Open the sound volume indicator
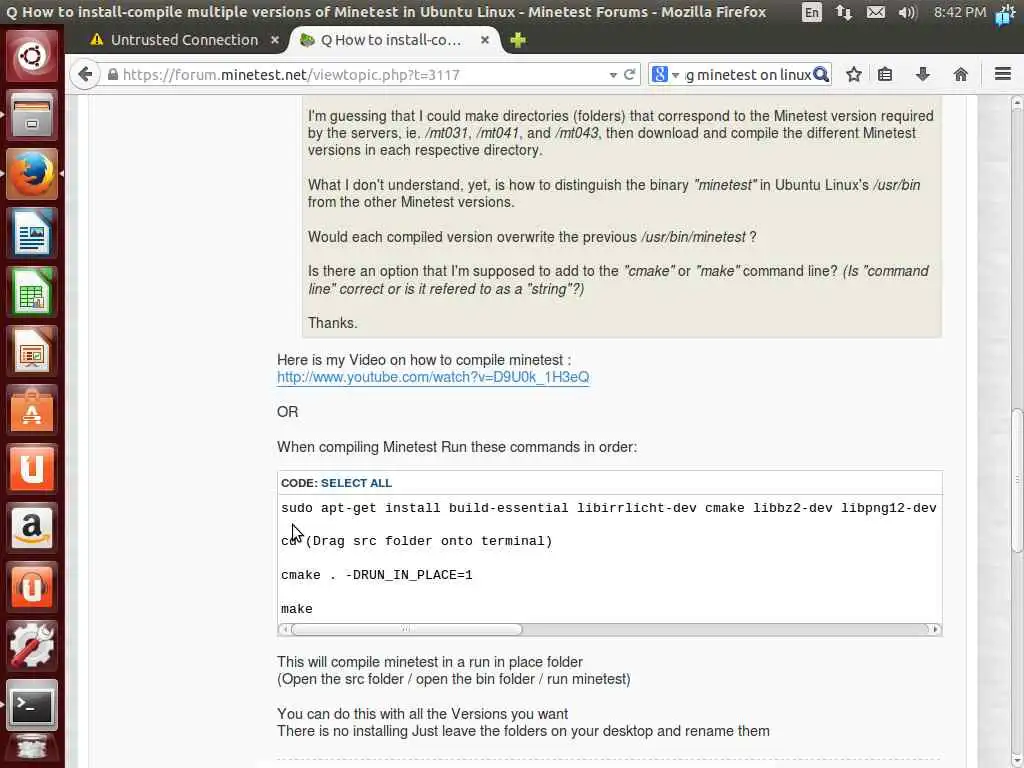 908,12
